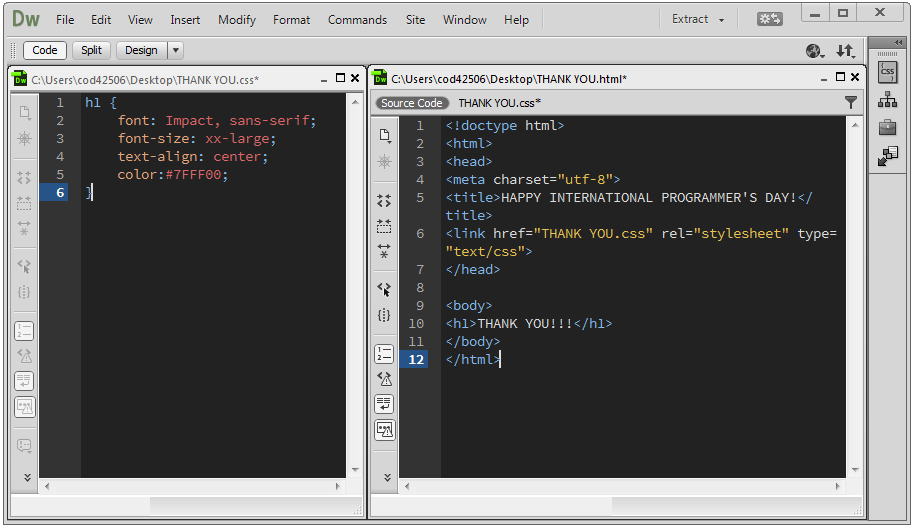Expand the collapsed panel dock with double arrows
The width and height of the screenshot is (913, 527).
point(898,43)
